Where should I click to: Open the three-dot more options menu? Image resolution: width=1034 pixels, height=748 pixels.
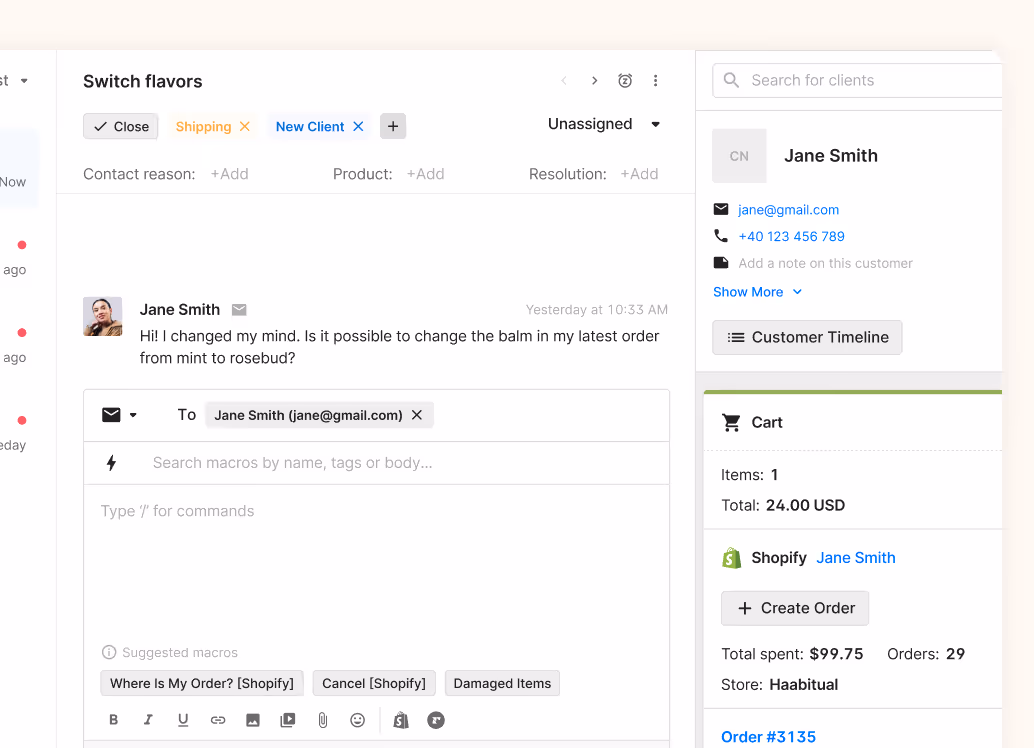(x=656, y=81)
